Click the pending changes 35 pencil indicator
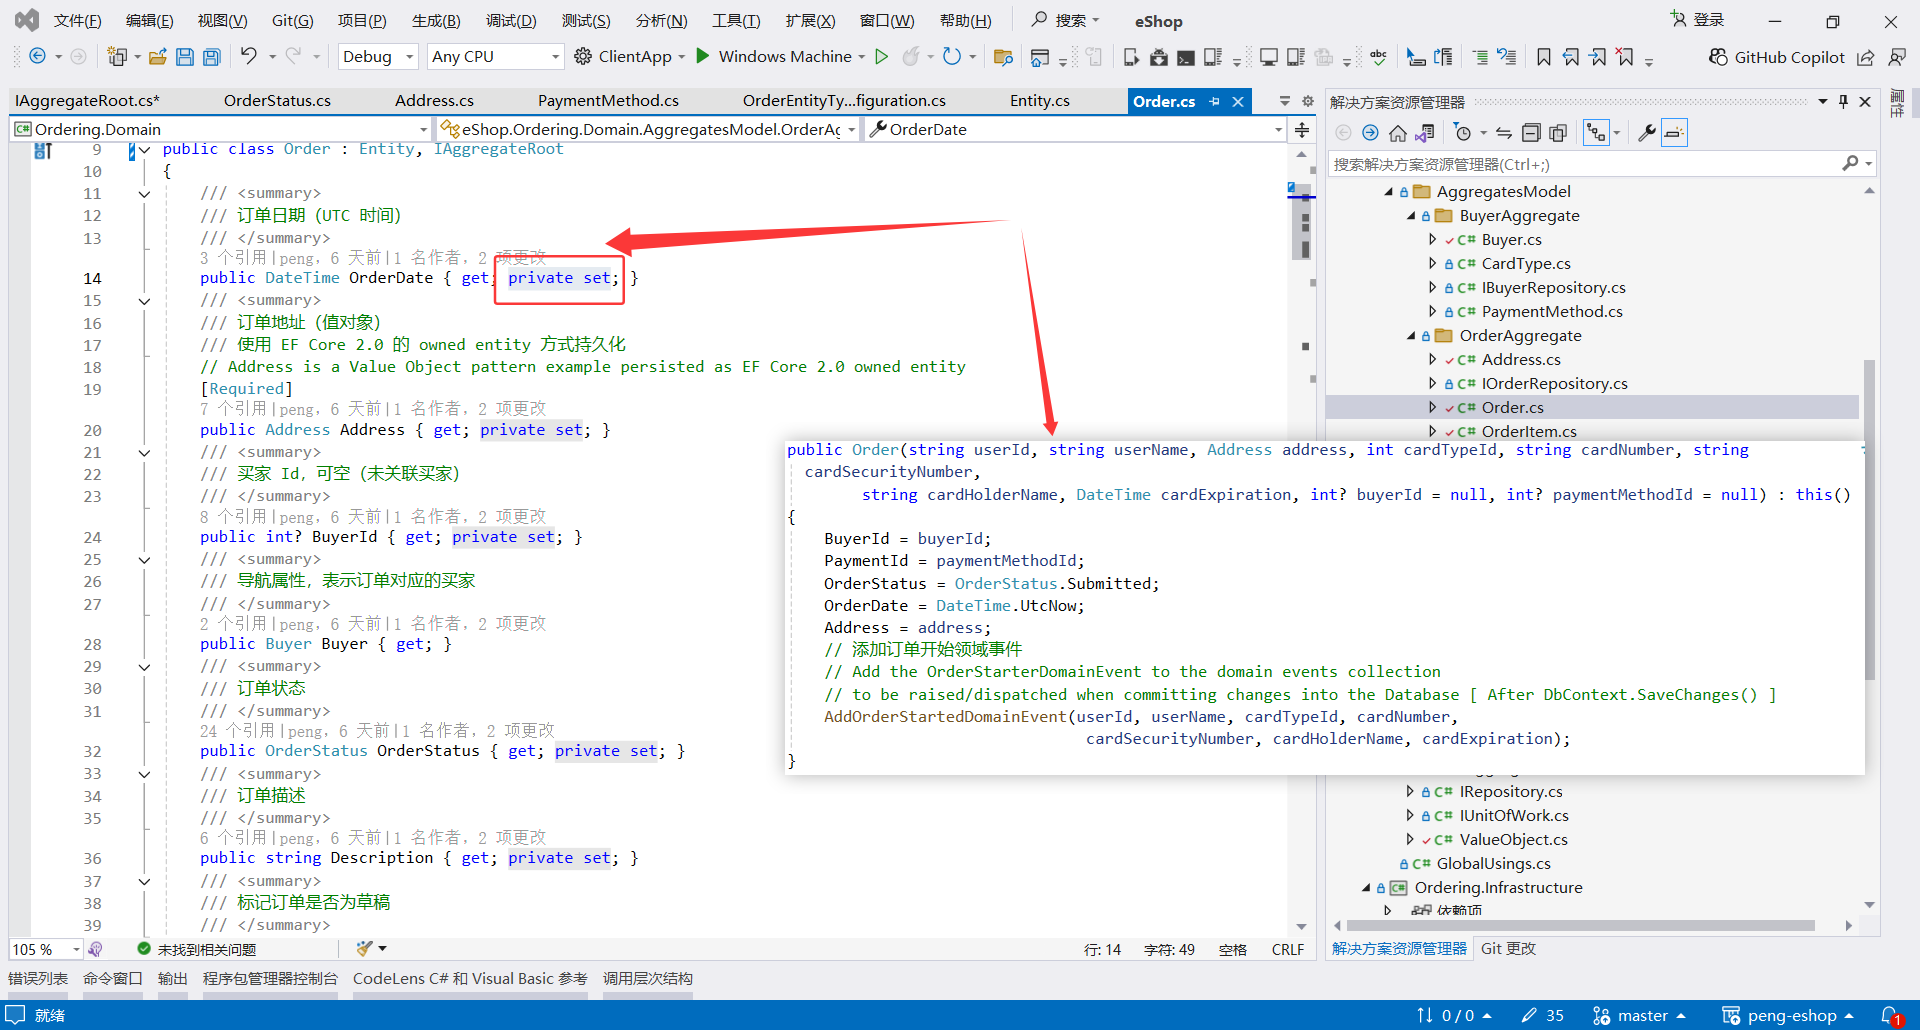Screen dimensions: 1920x1030 point(1543,1016)
